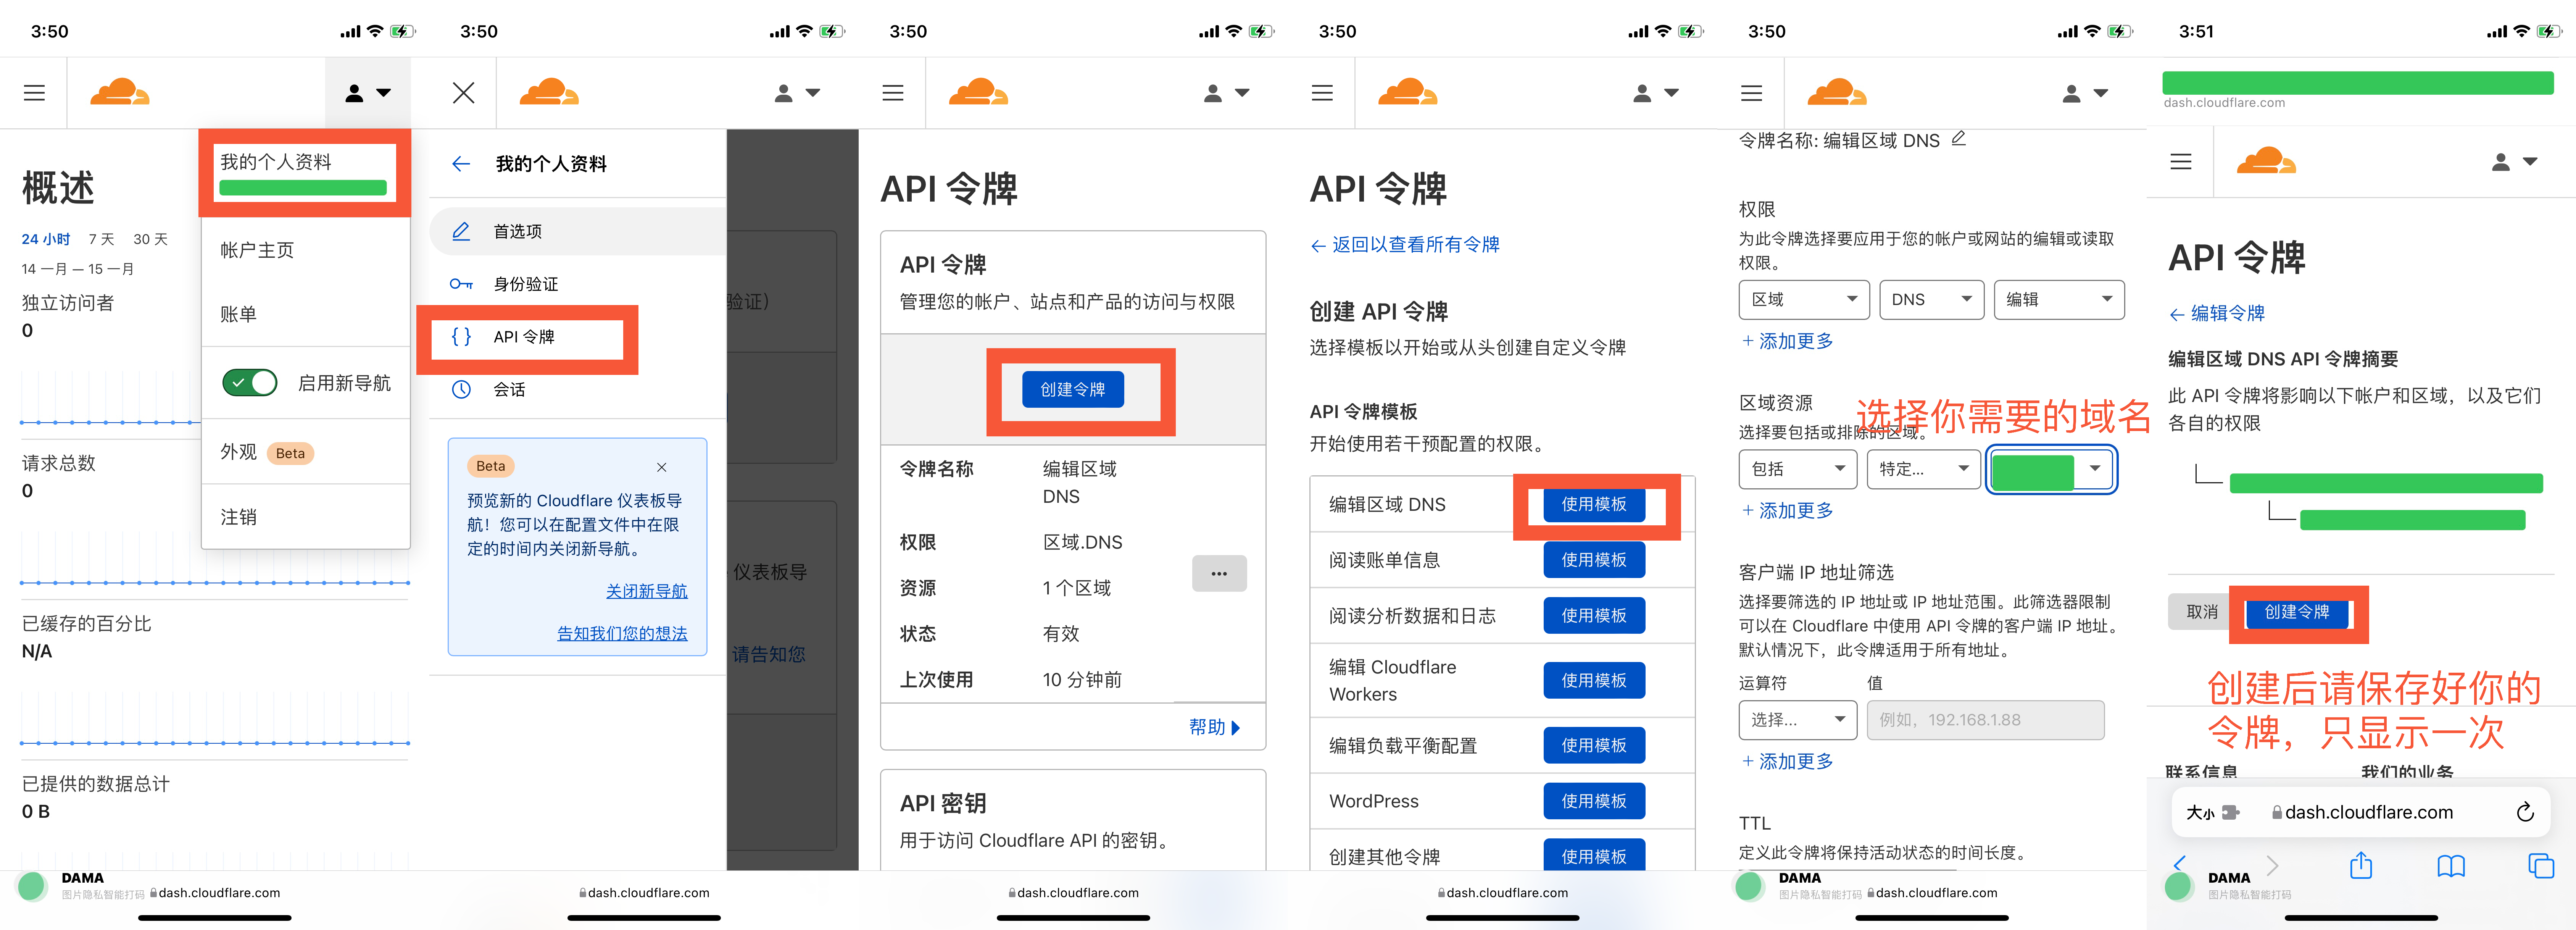This screenshot has width=2576, height=930.
Task: Open hamburger menu on the 概述 screen
Action: [x=34, y=93]
